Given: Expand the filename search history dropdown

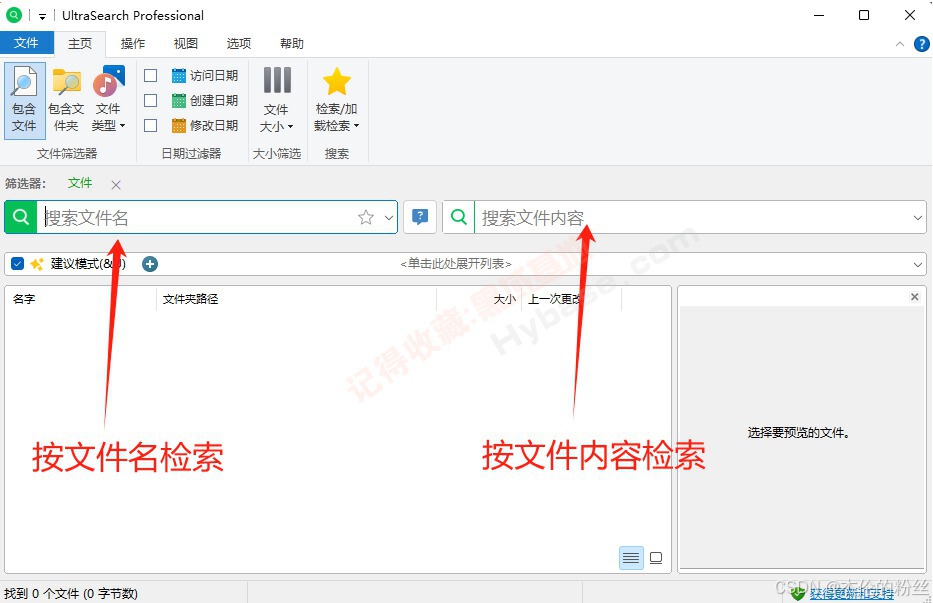Looking at the screenshot, I should click(389, 218).
